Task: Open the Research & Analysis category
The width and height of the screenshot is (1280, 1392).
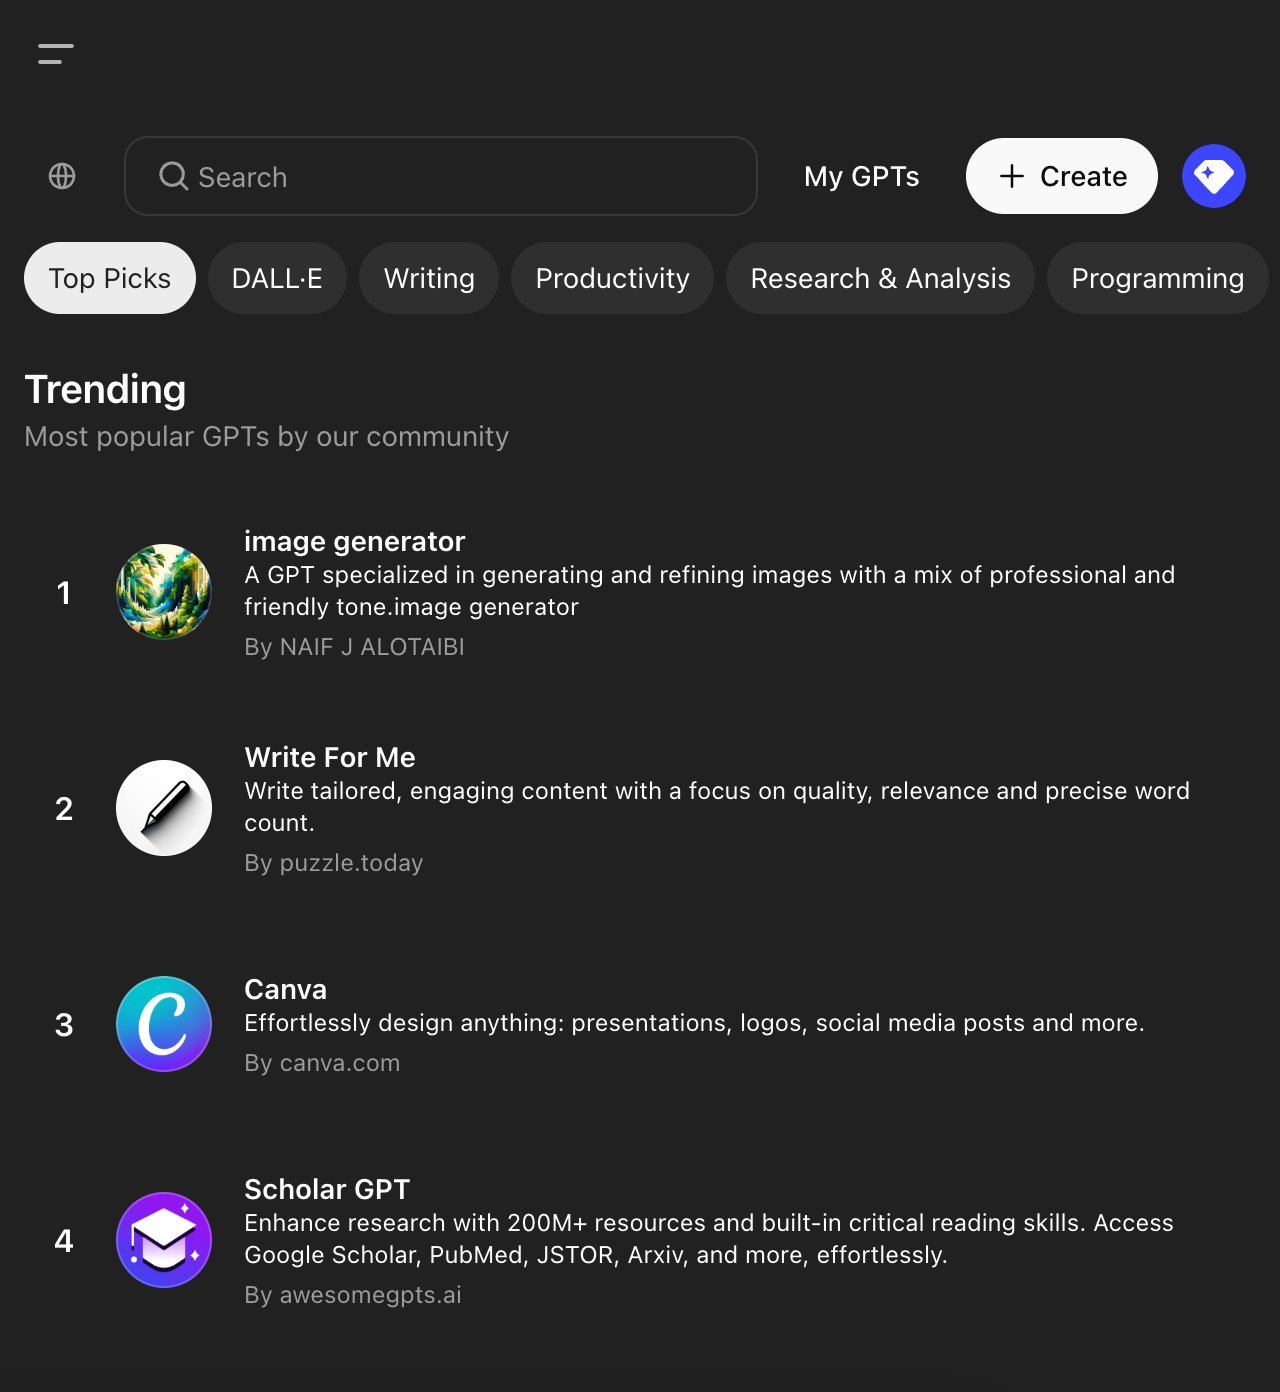Action: [x=880, y=278]
